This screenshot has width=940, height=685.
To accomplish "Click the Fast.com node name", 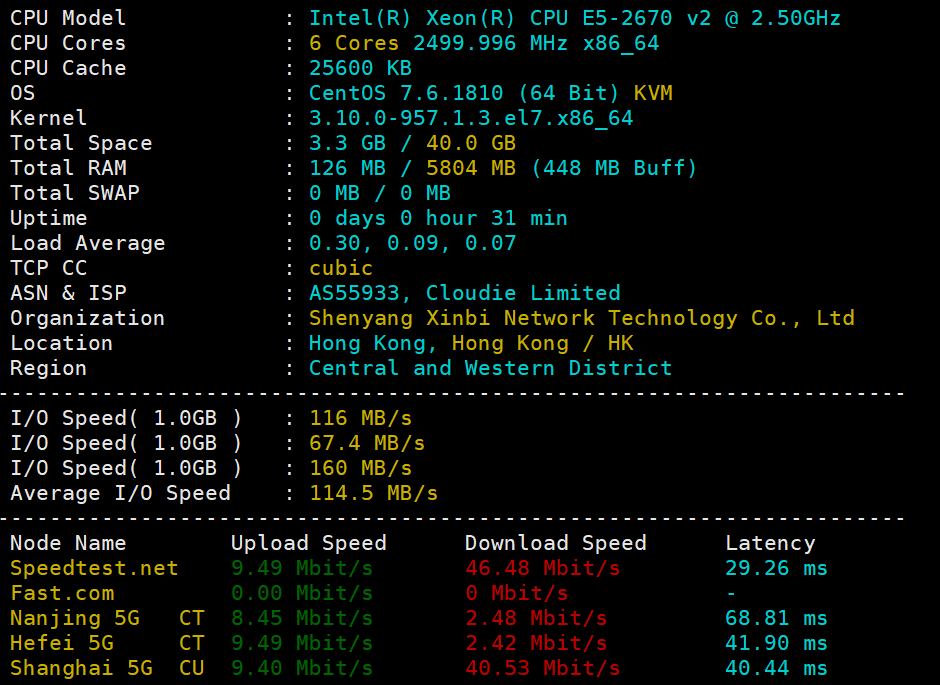I will [62, 593].
